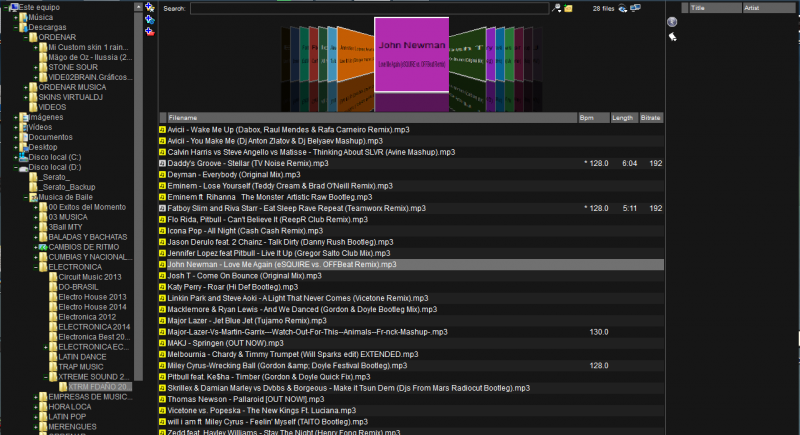Click the CAMBIOS DE RITMO green folder icon
Viewport: 800px width, 435px height.
(x=43, y=247)
